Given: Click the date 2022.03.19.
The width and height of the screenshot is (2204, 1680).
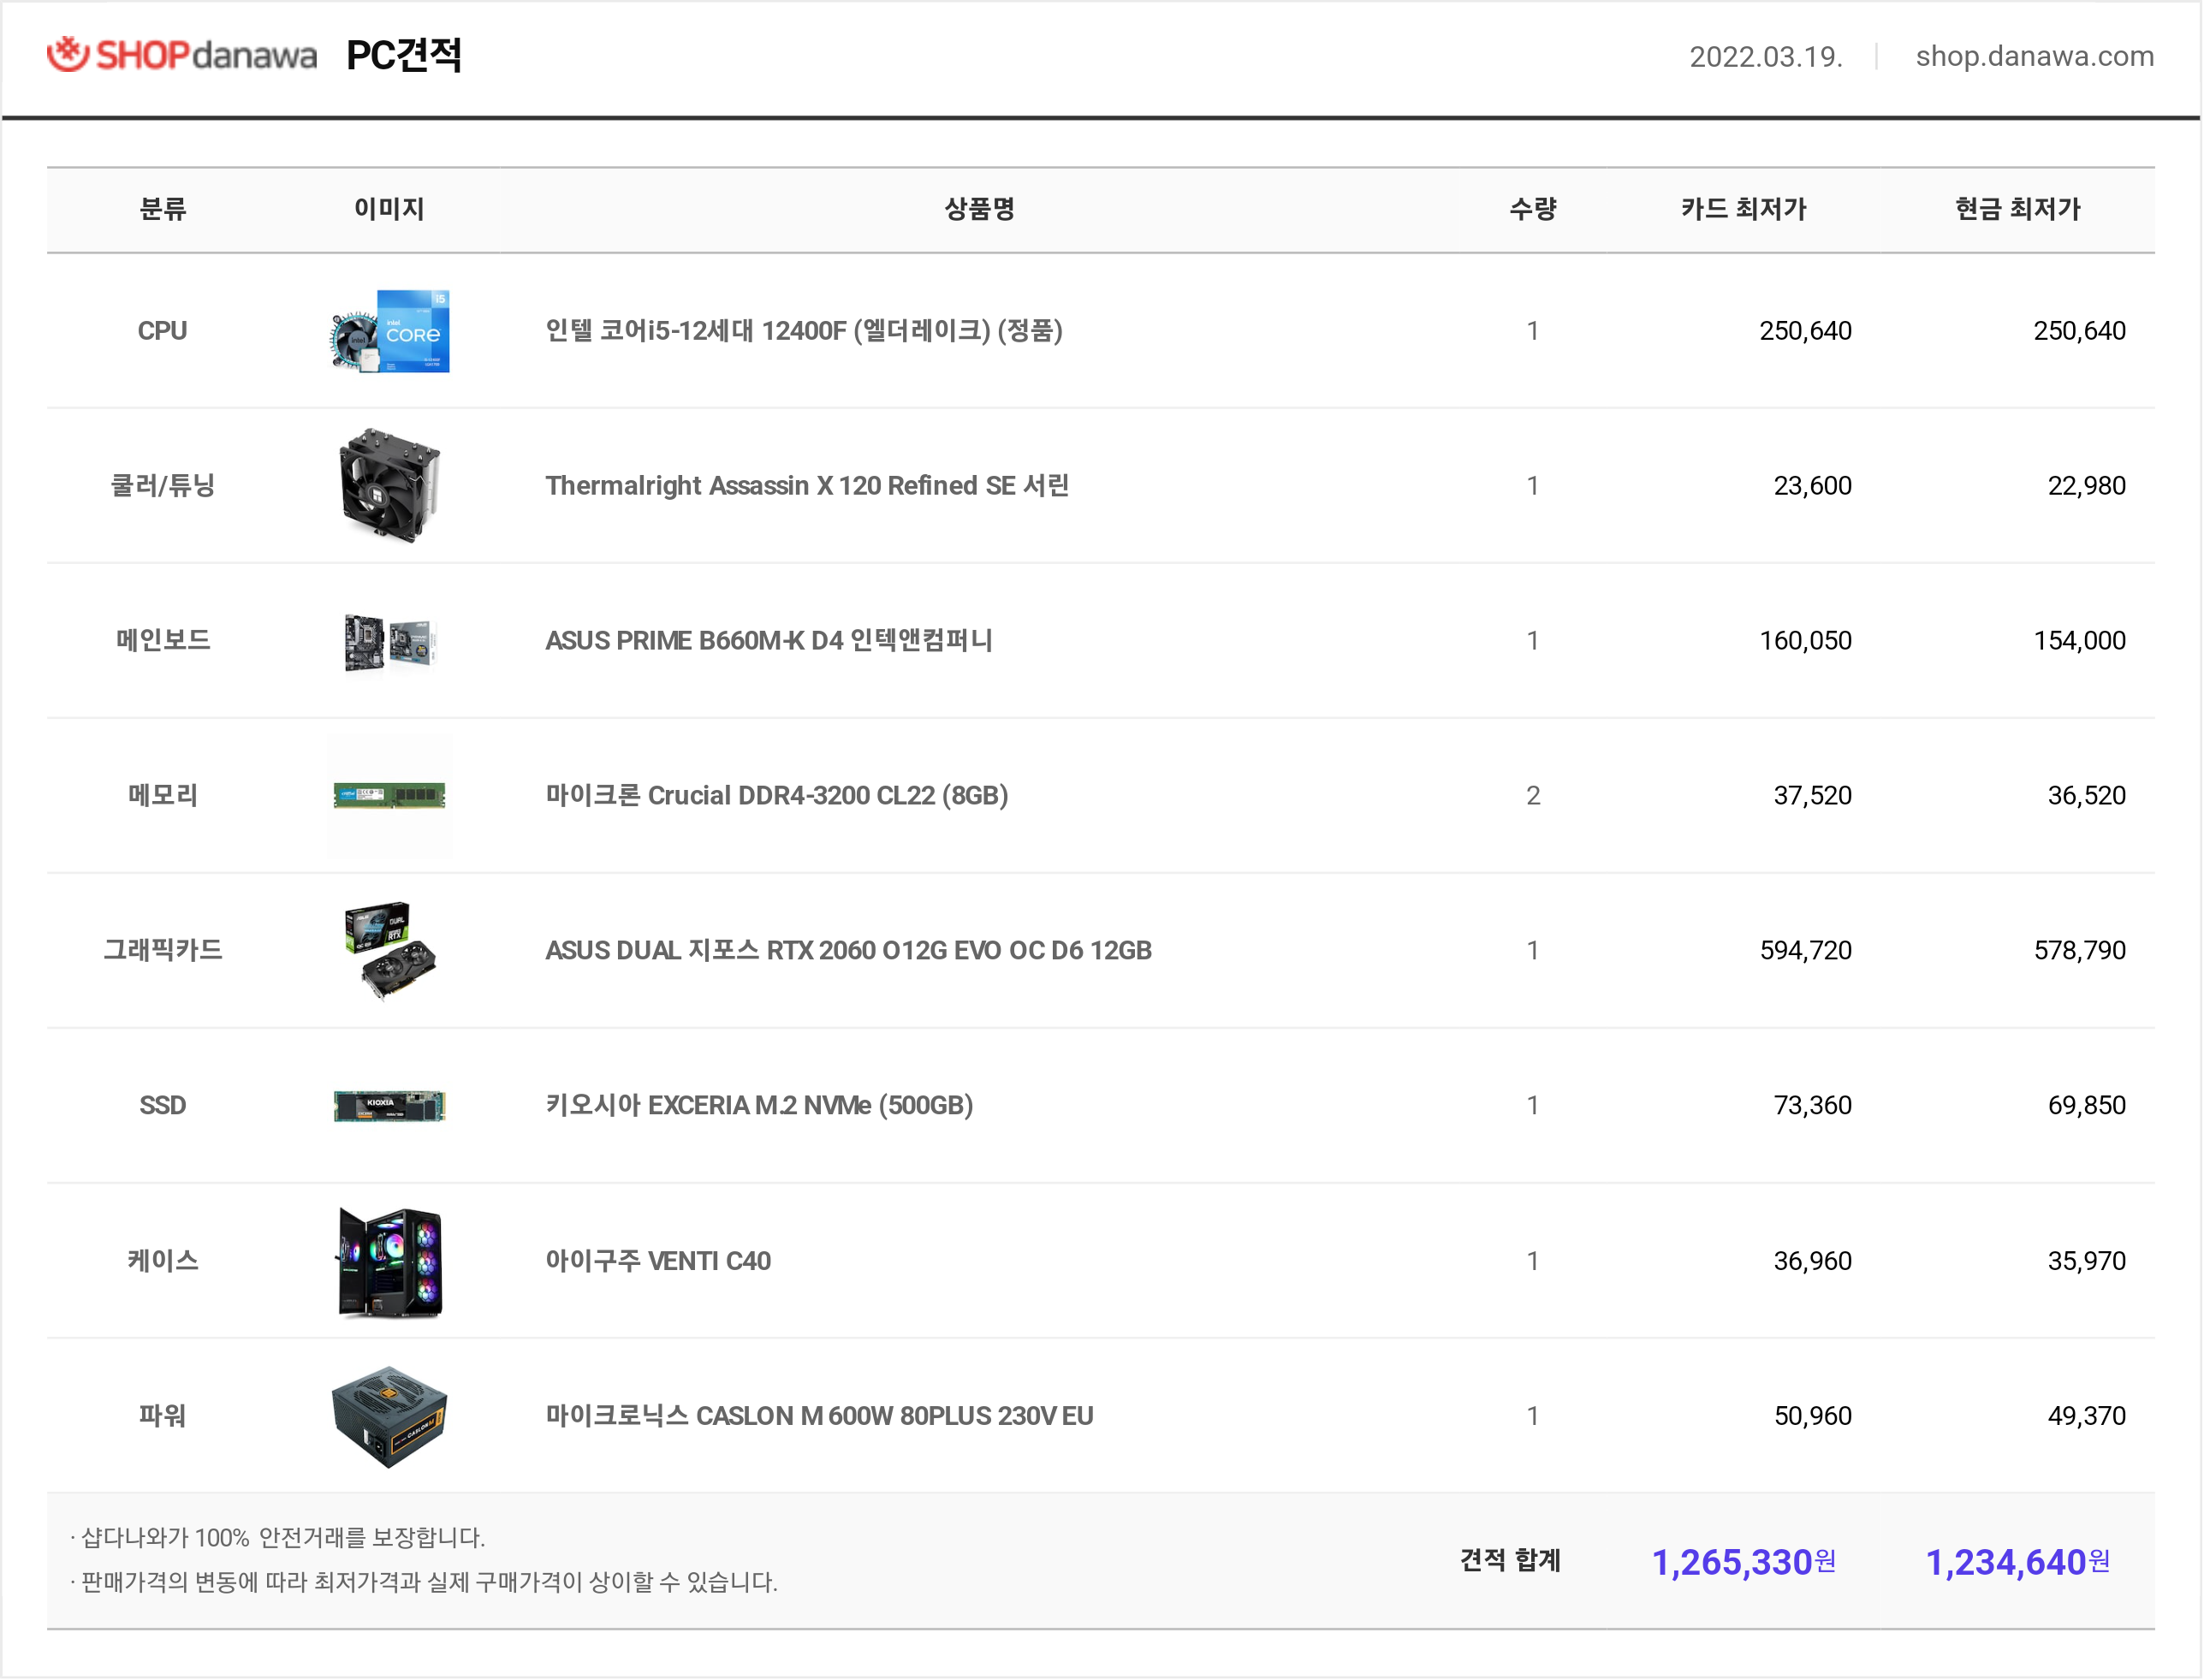Looking at the screenshot, I should point(1766,56).
